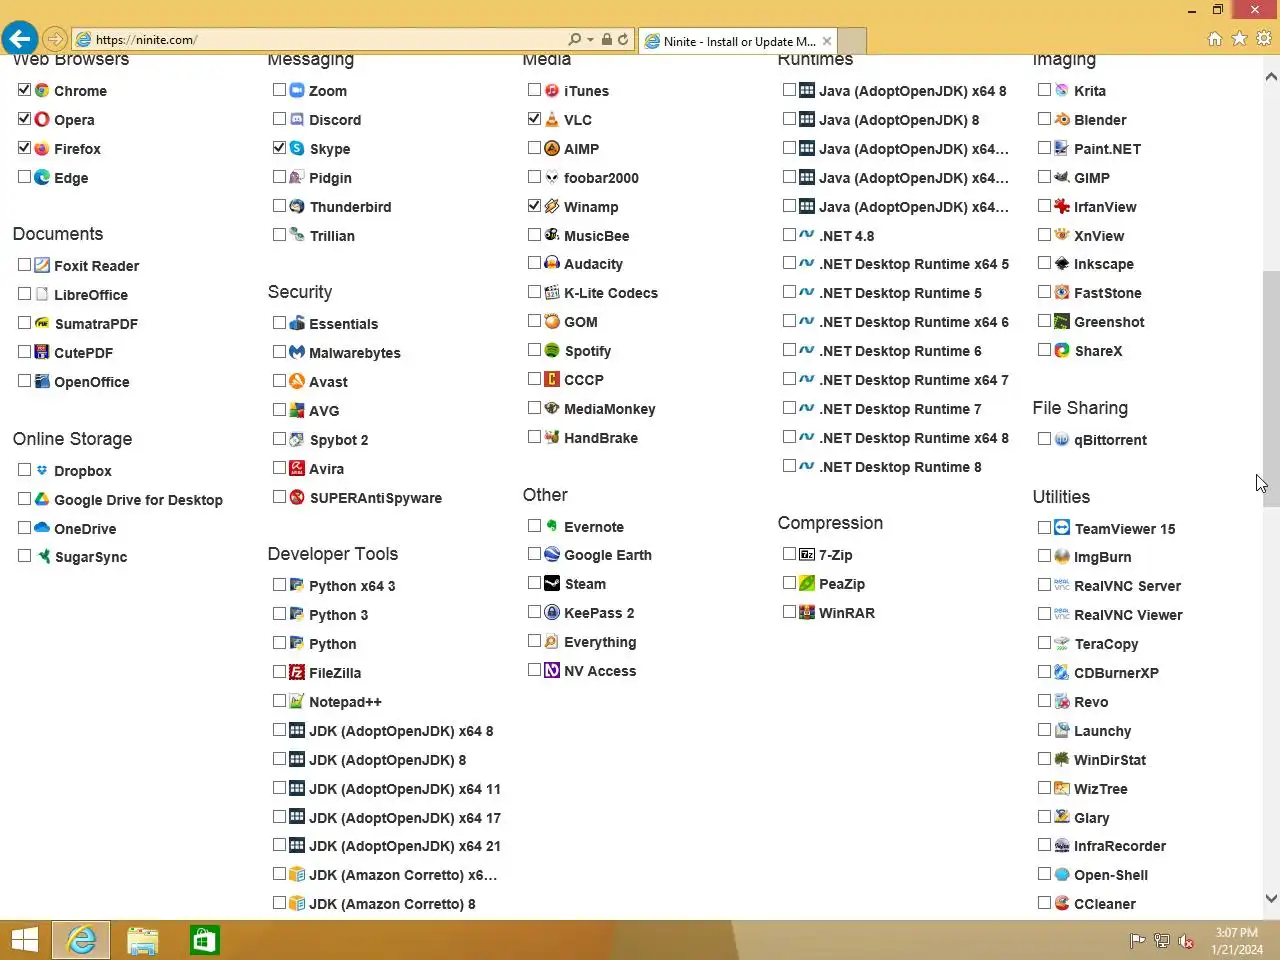Viewport: 1280px width, 960px height.
Task: Click the qBittorrent icon
Action: coord(1062,439)
